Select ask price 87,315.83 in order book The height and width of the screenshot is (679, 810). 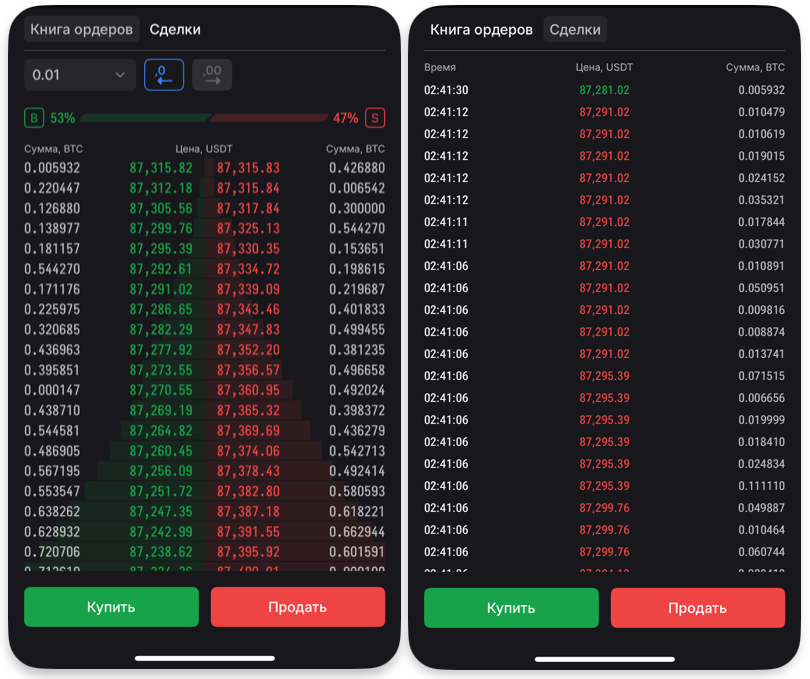coord(248,168)
